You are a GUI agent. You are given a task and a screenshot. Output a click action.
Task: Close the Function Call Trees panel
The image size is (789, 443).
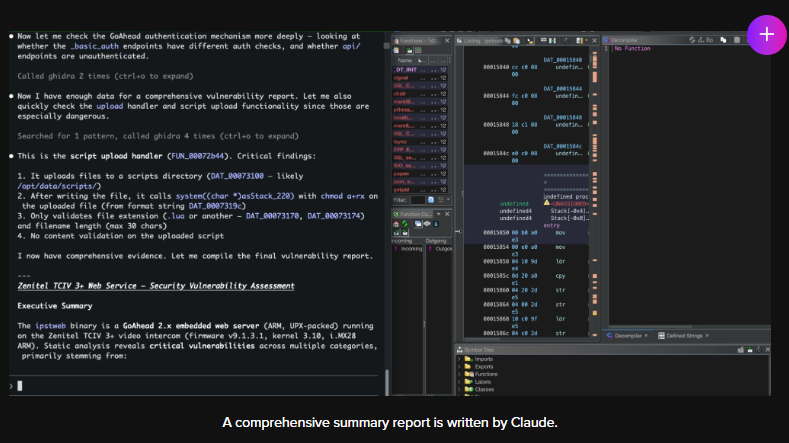click(447, 214)
